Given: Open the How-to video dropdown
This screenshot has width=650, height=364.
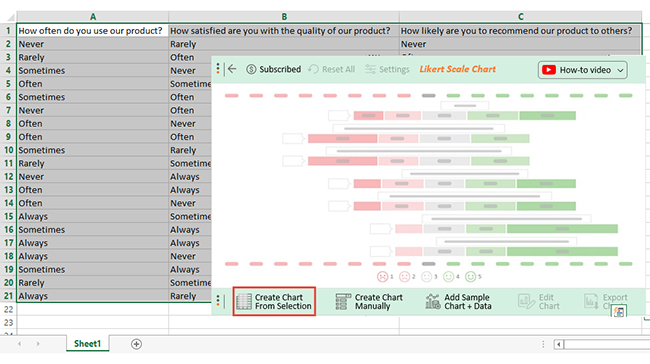Looking at the screenshot, I should 582,70.
